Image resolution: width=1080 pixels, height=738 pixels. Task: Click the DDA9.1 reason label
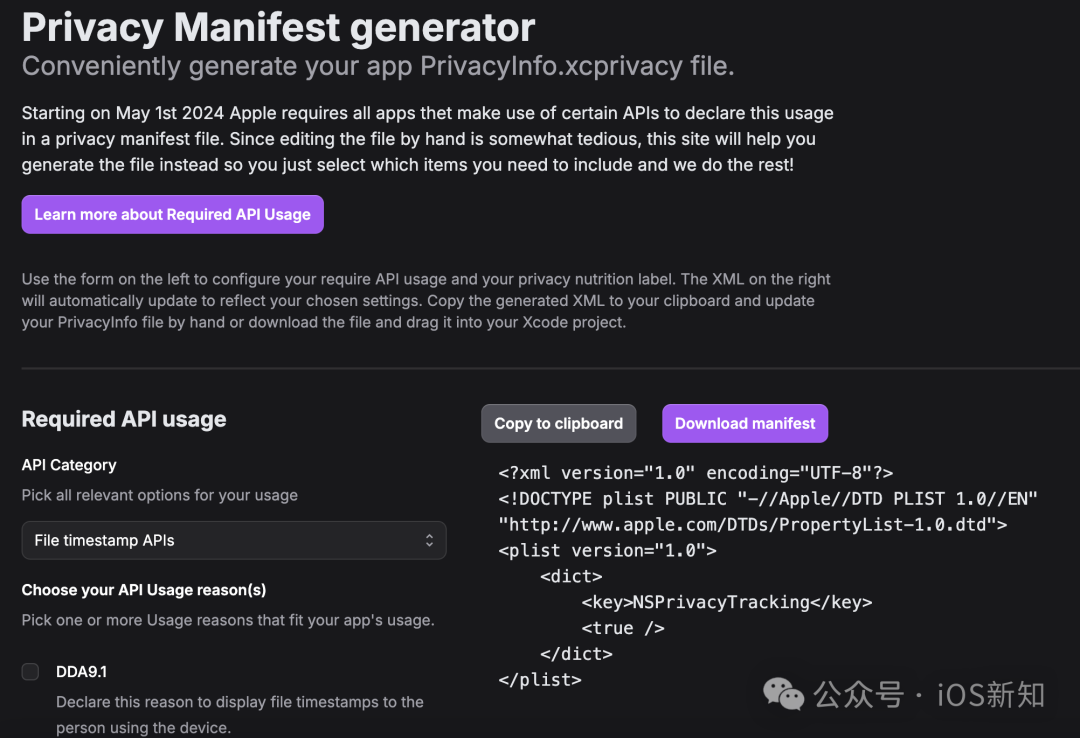[81, 672]
